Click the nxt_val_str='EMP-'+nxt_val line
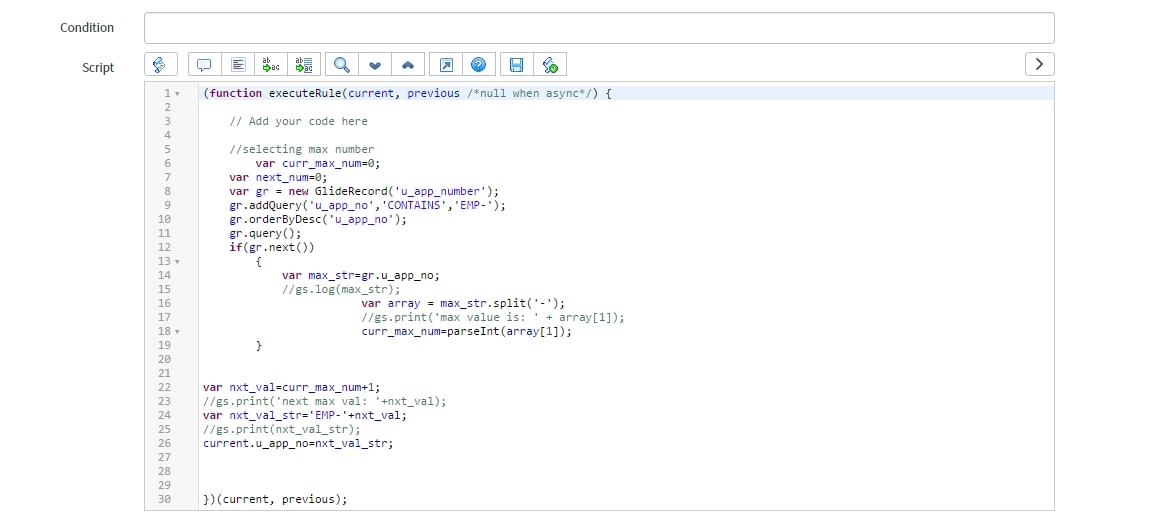 click(x=305, y=415)
